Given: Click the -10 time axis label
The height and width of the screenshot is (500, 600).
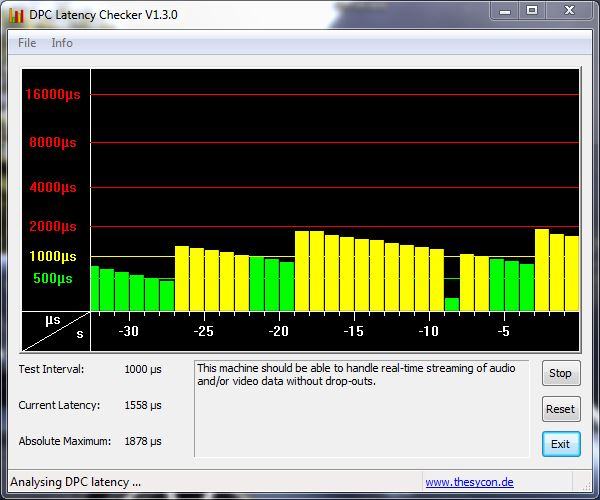Looking at the screenshot, I should point(428,331).
